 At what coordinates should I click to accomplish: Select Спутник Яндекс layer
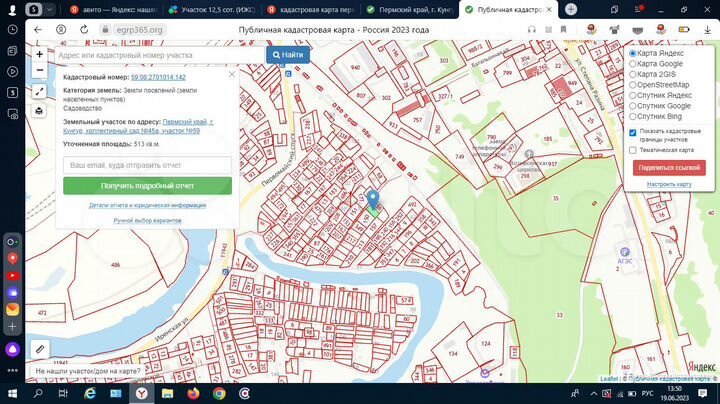pos(632,95)
